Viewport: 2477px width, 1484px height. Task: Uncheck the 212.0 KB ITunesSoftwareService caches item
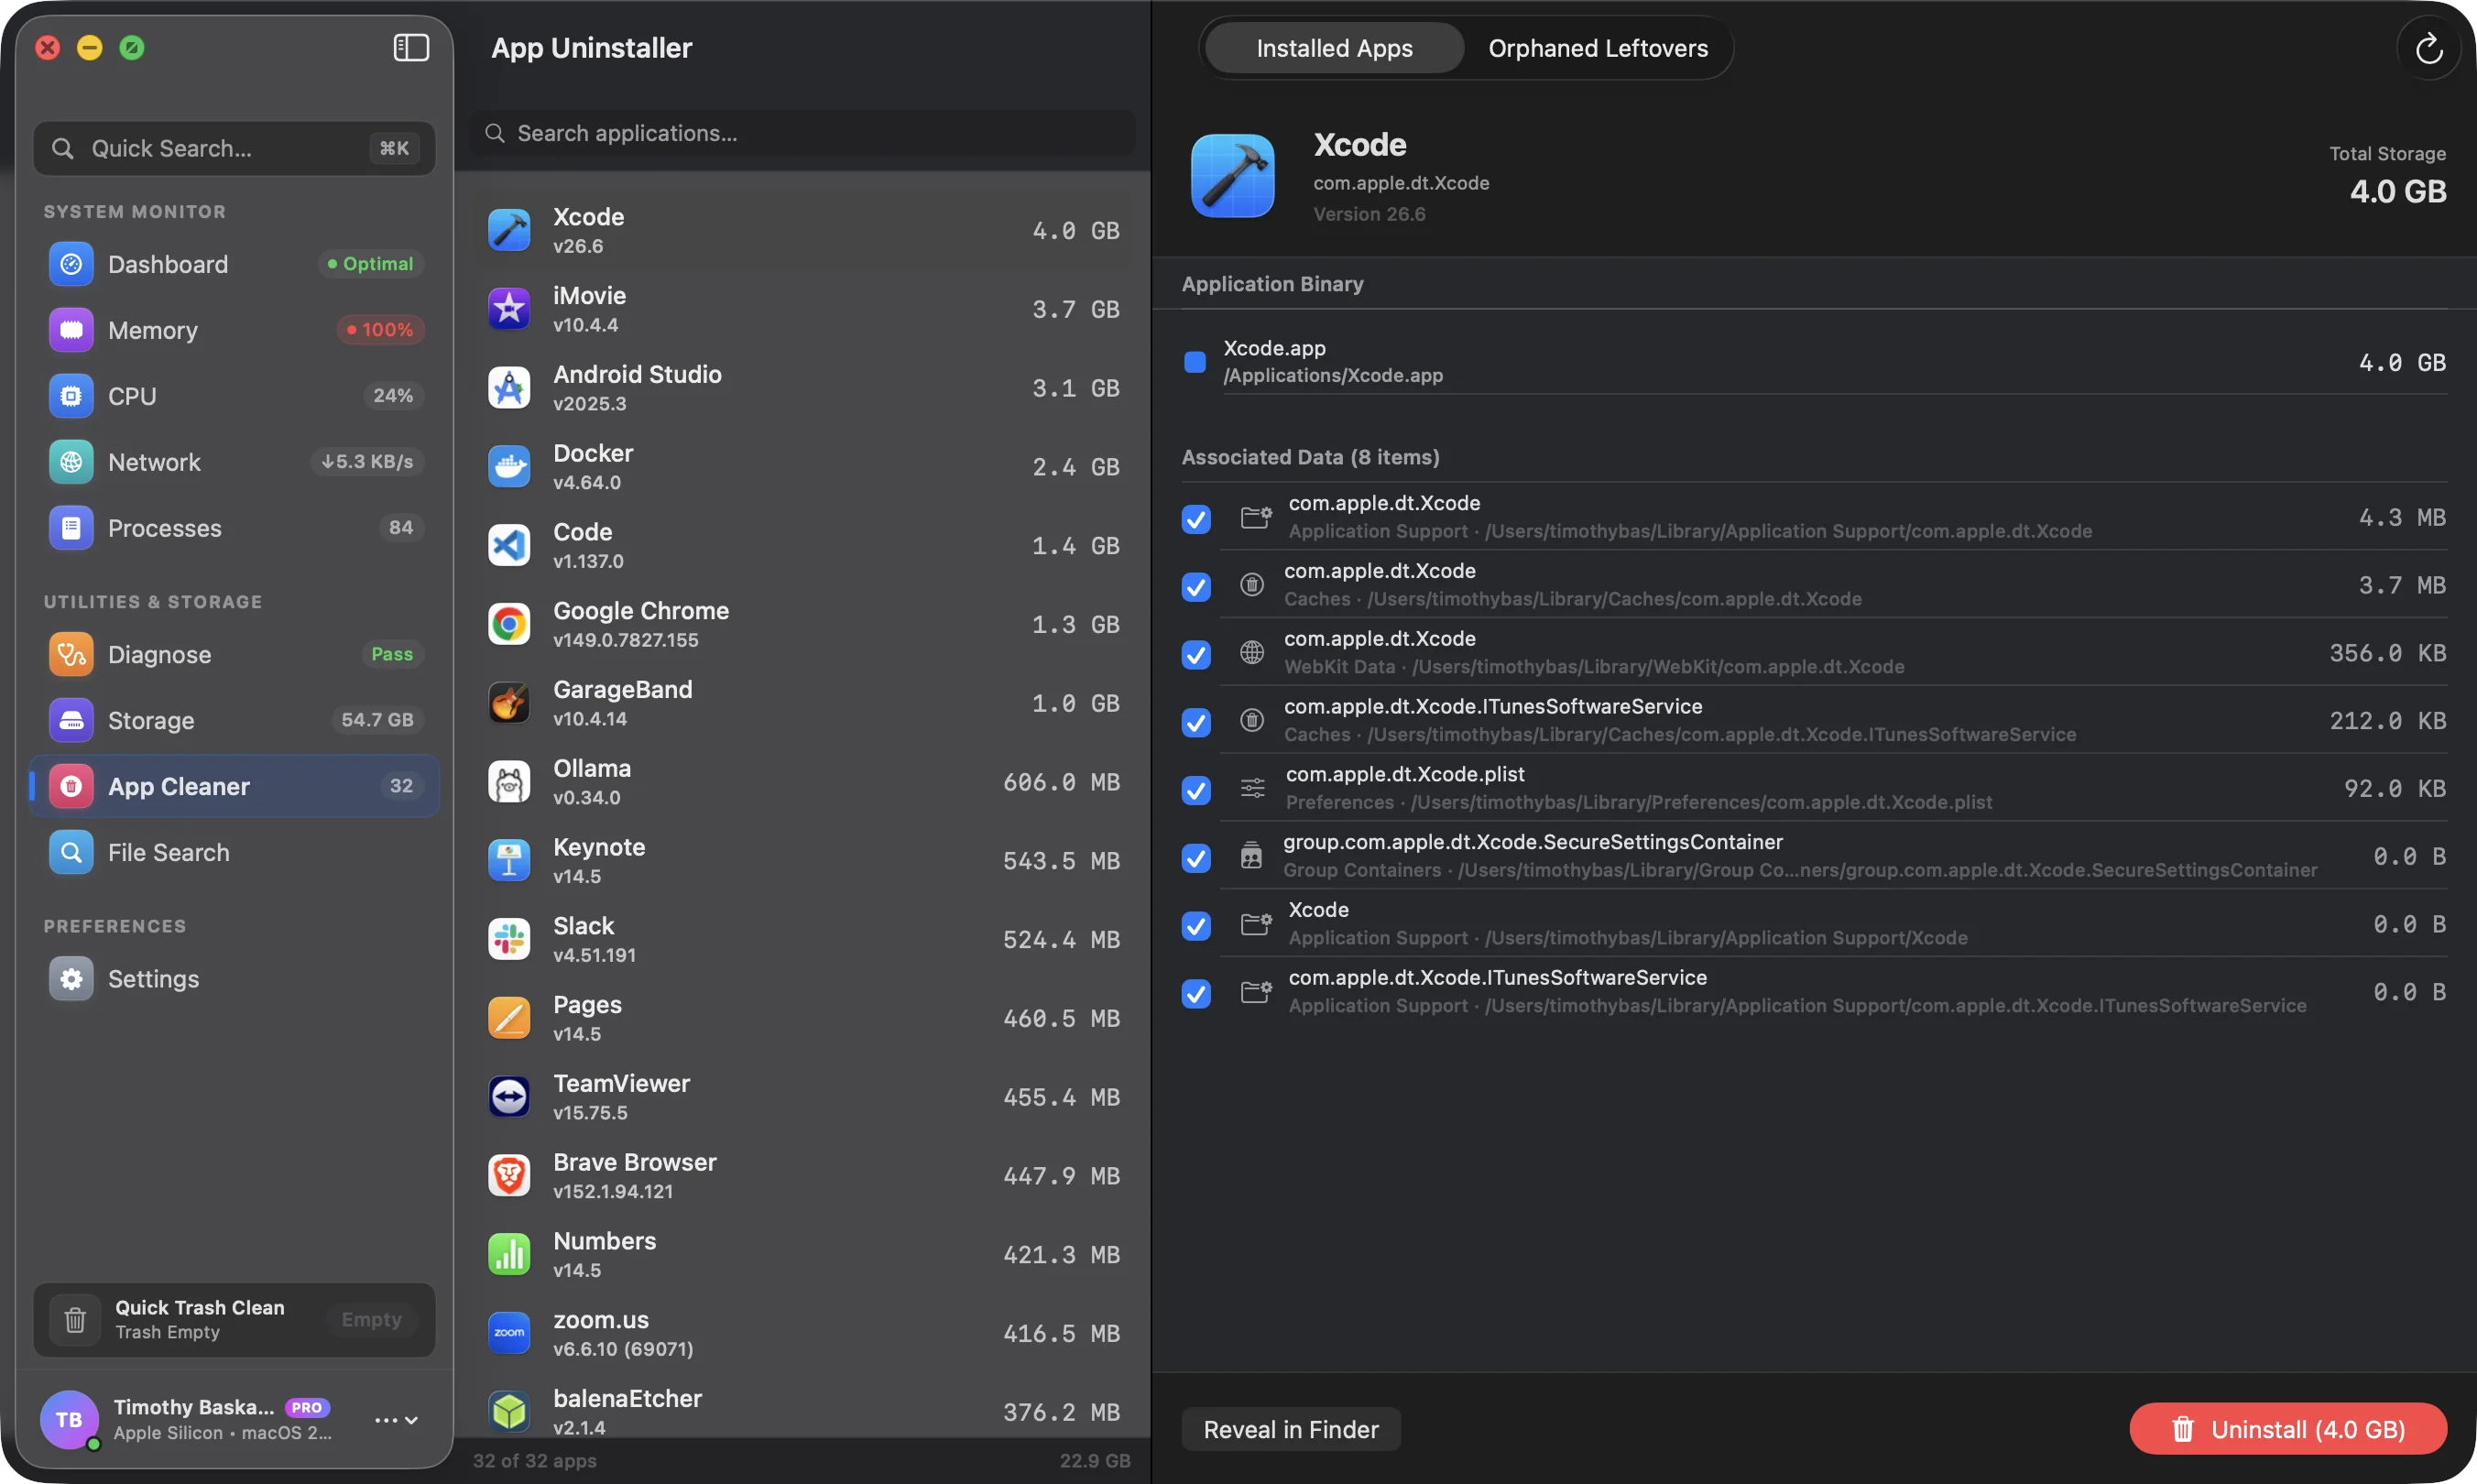(x=1196, y=722)
